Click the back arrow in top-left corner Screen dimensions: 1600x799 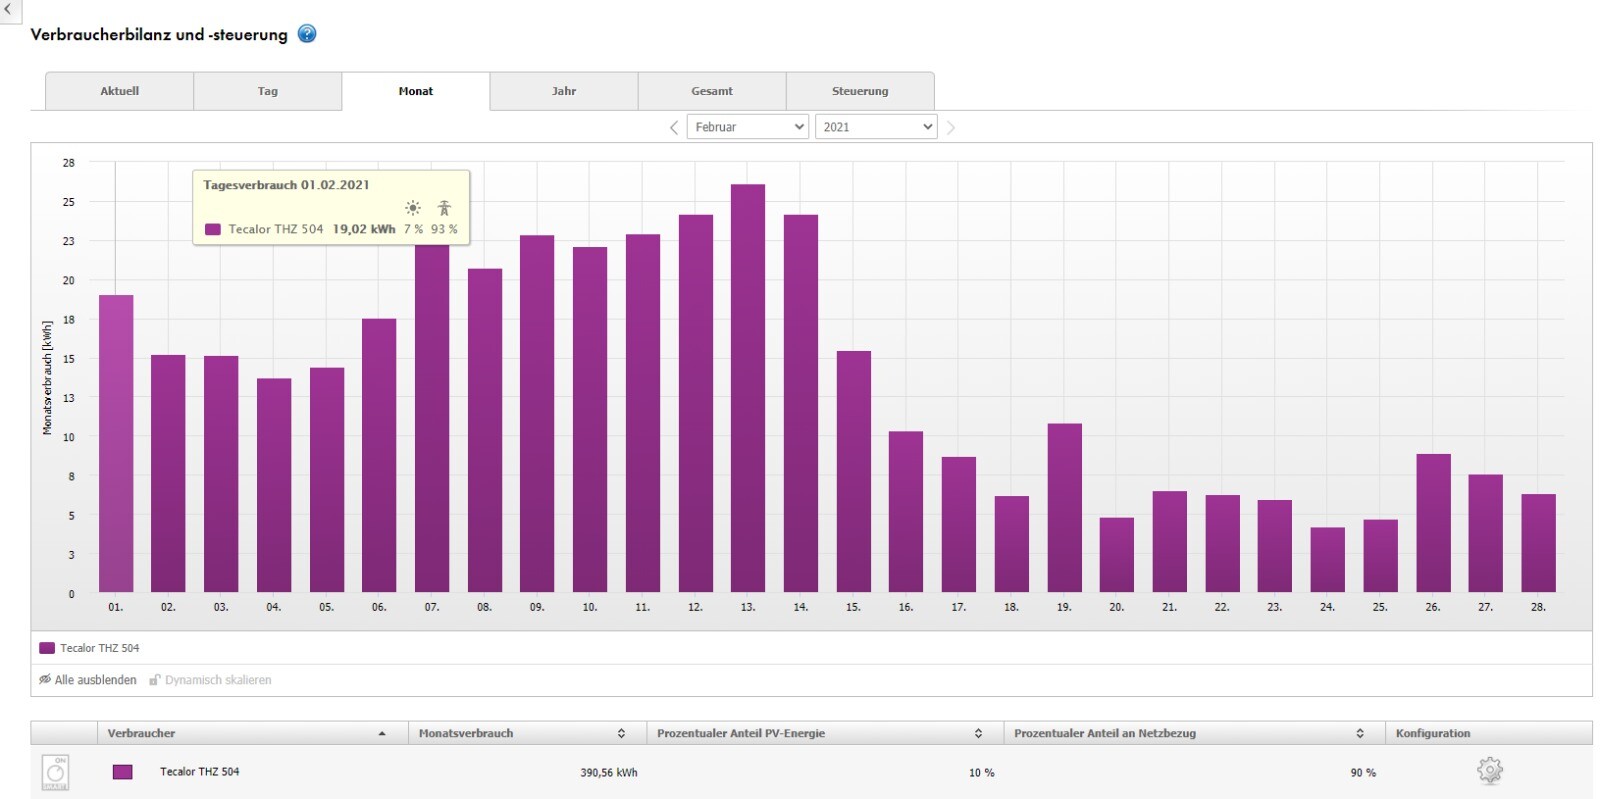click(9, 10)
